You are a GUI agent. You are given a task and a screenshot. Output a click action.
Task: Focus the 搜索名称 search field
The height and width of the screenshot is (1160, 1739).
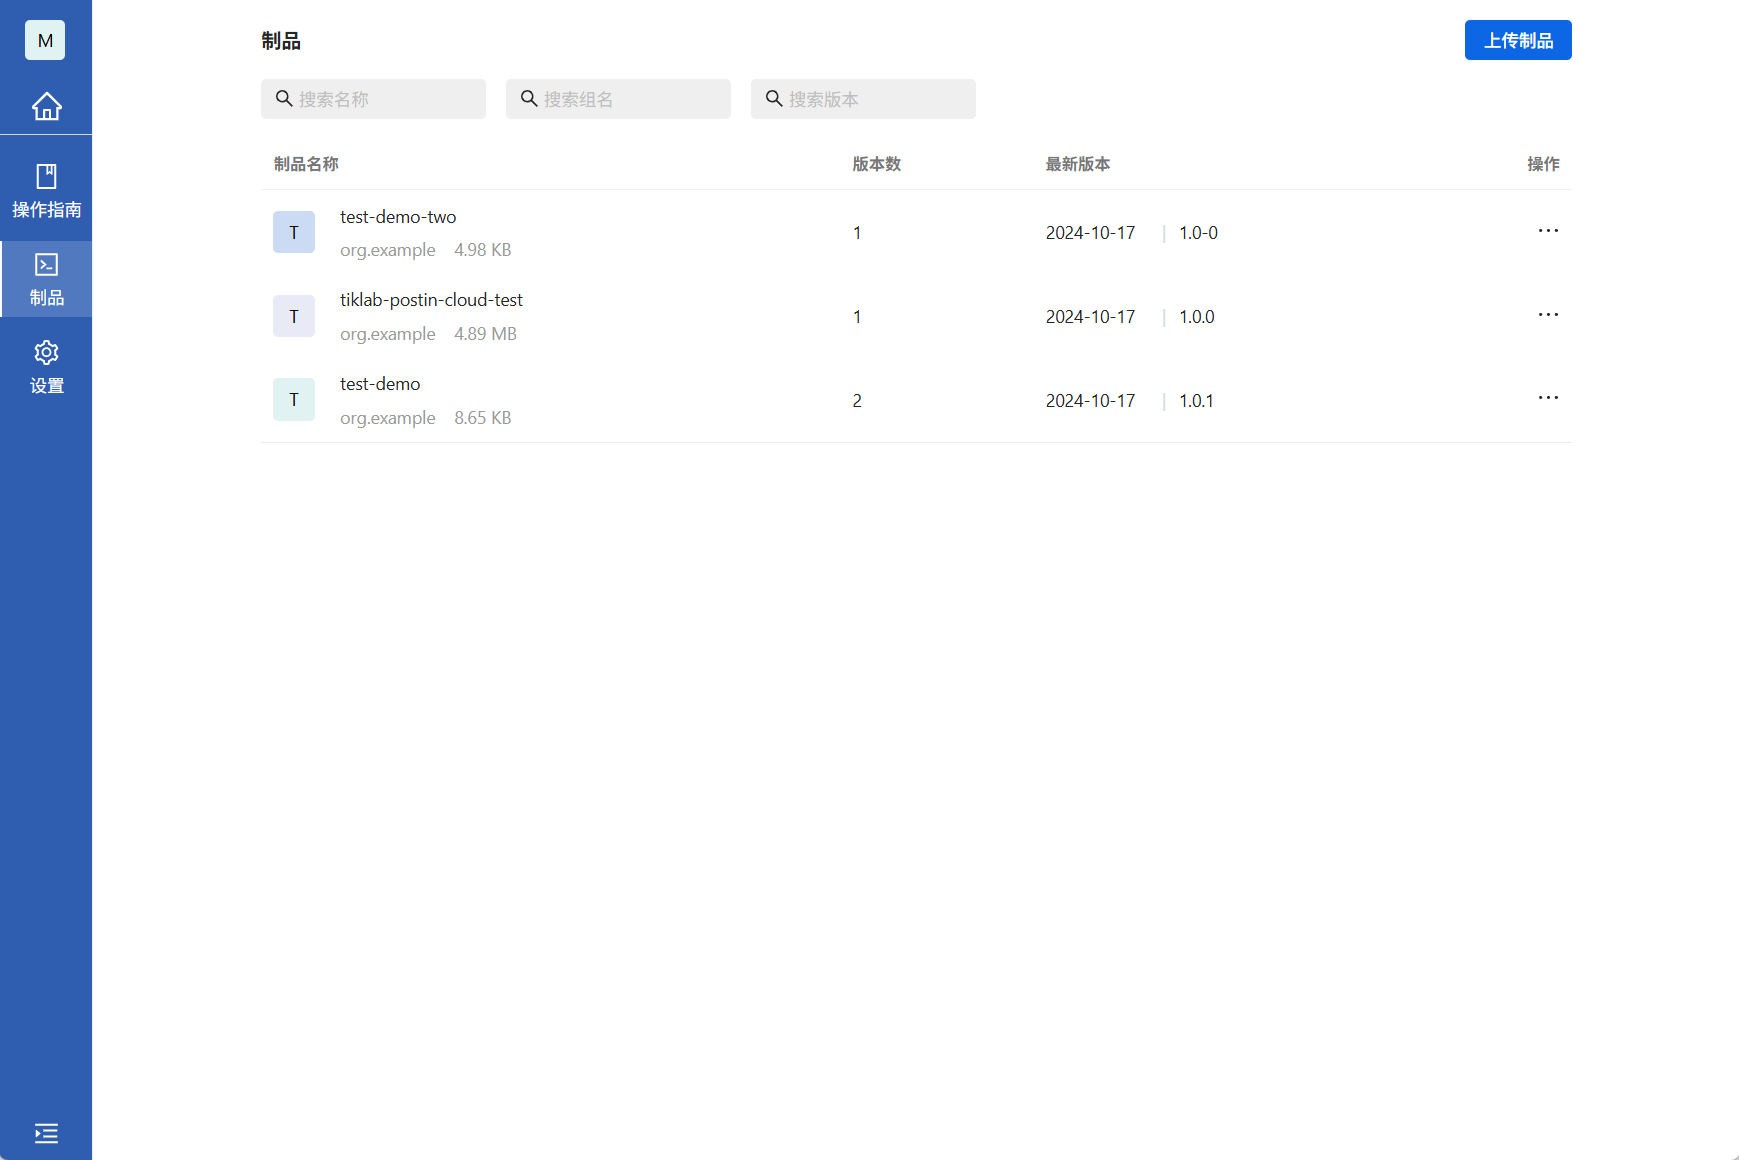click(x=373, y=99)
